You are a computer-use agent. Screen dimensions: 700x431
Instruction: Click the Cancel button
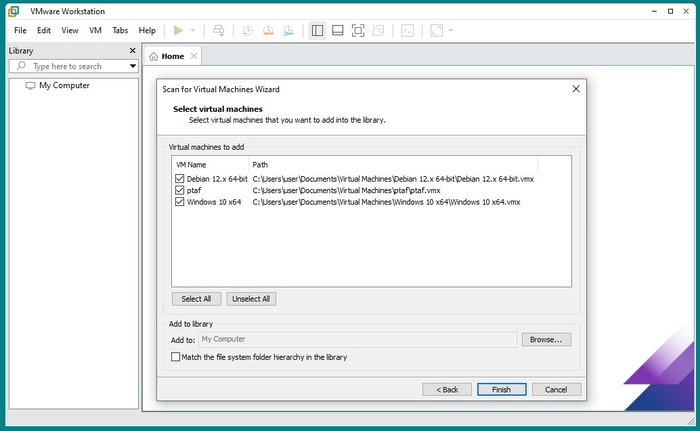[556, 389]
